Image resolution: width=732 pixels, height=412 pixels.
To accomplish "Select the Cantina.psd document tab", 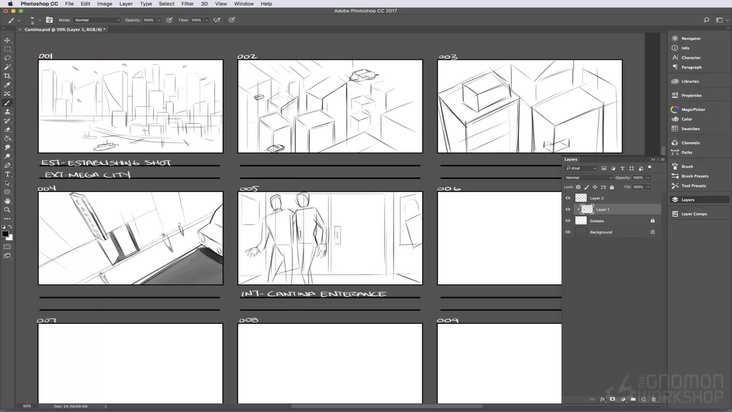I will (65, 29).
